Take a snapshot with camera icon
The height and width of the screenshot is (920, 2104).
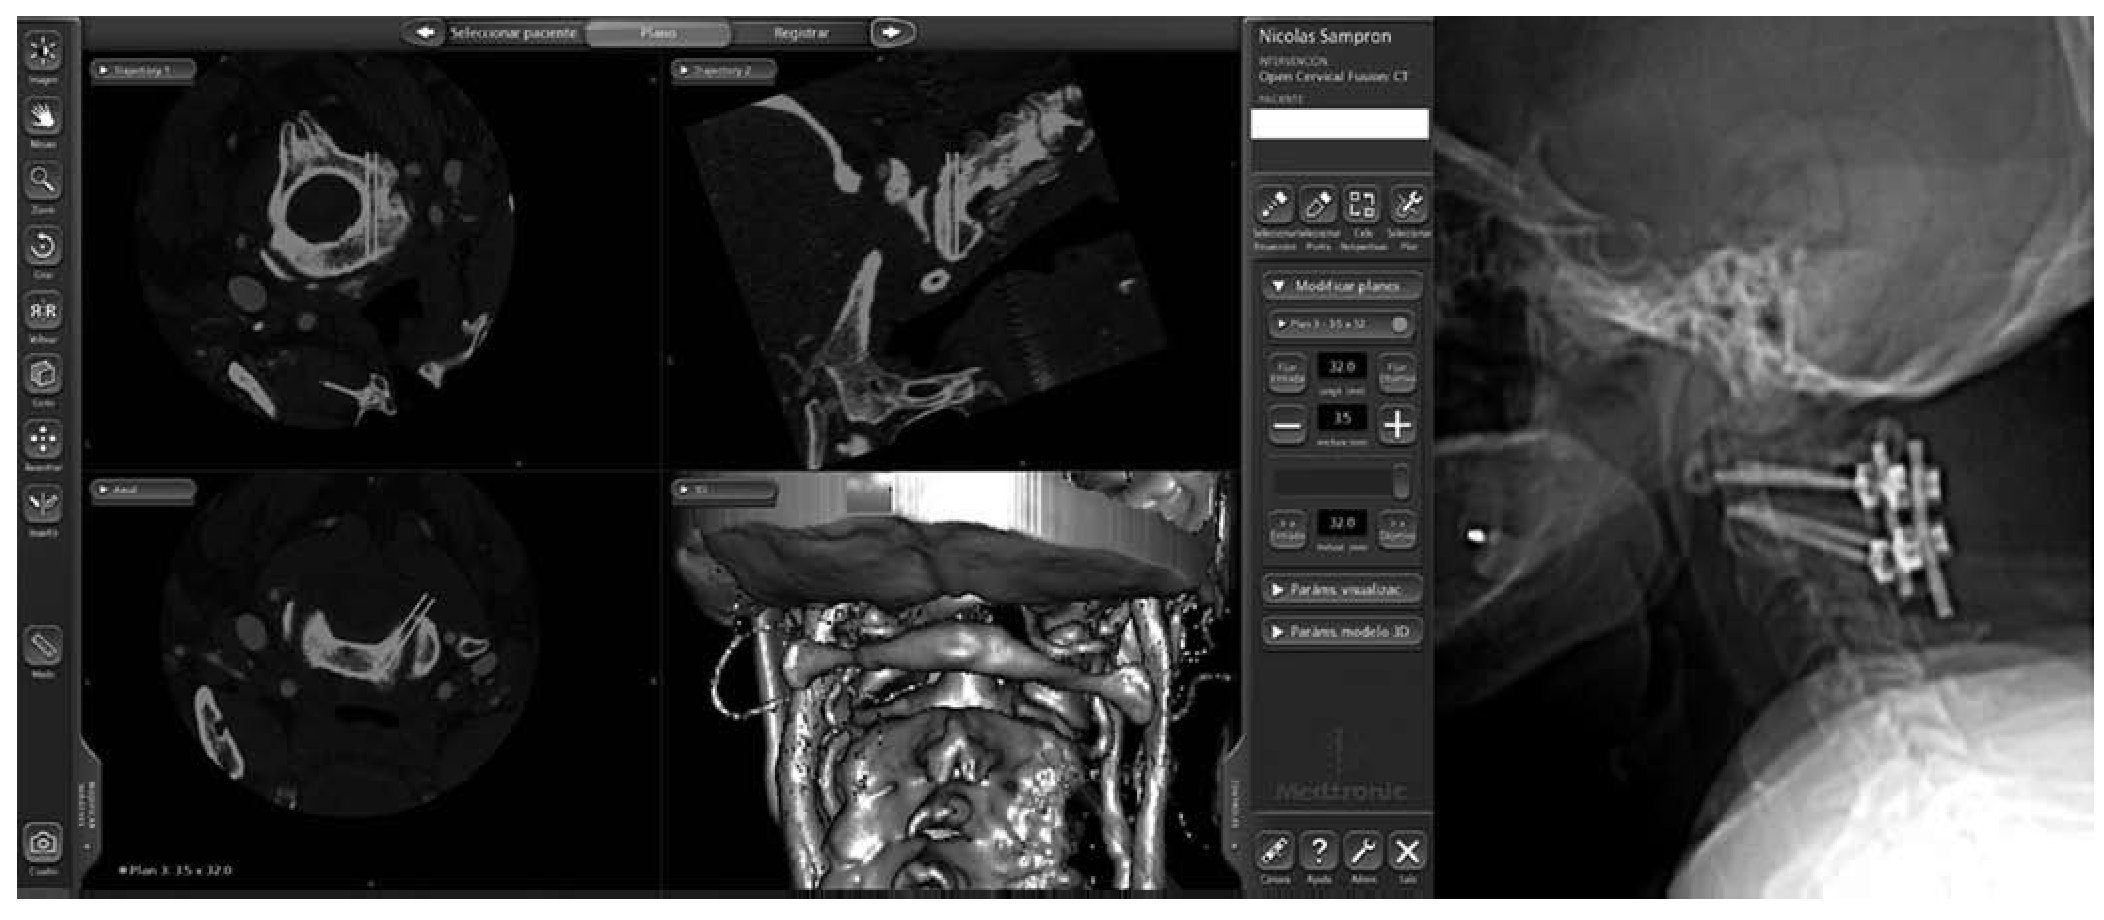pyautogui.click(x=43, y=843)
